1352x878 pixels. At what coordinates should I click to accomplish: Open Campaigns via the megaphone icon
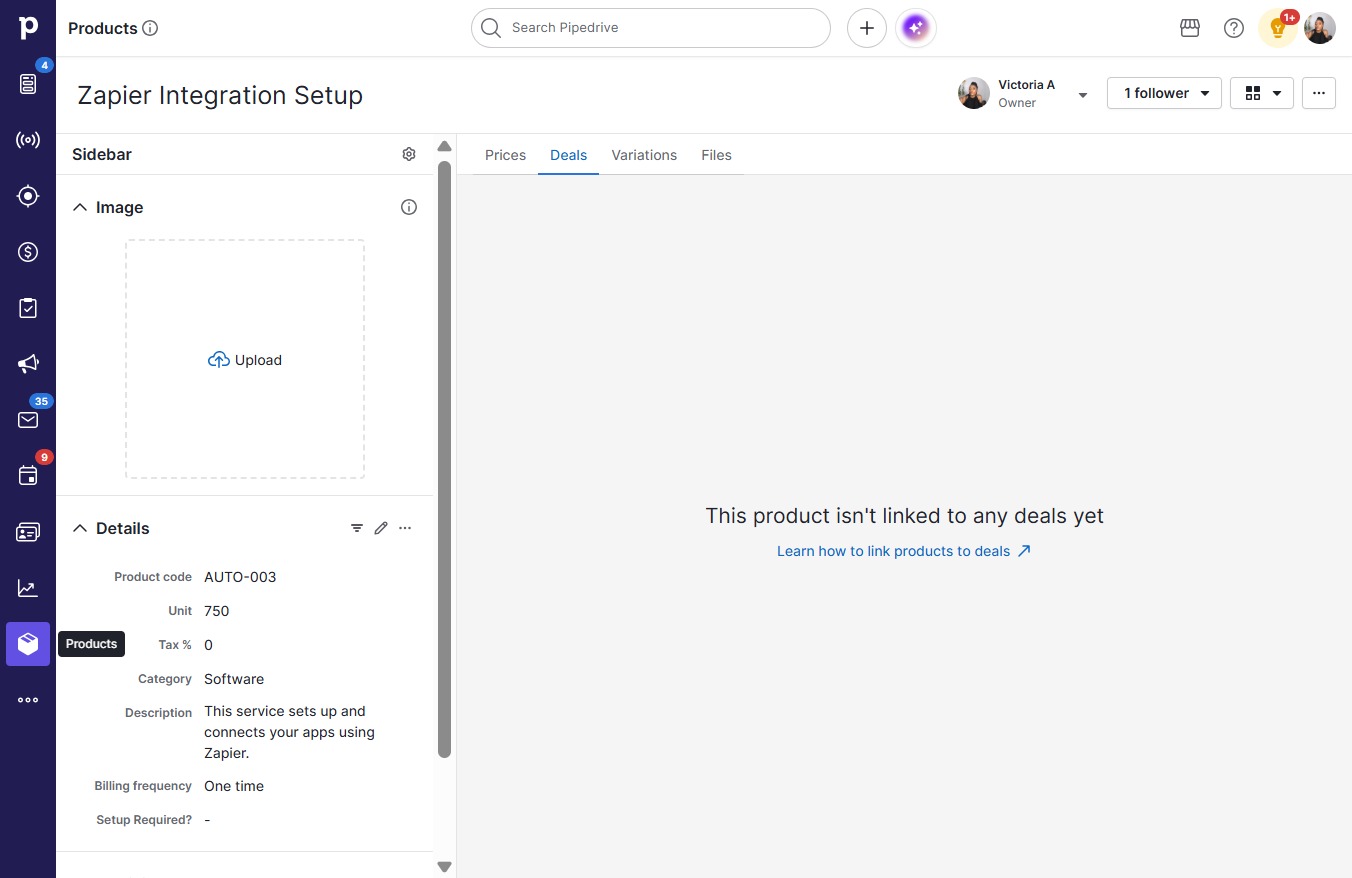click(x=28, y=364)
